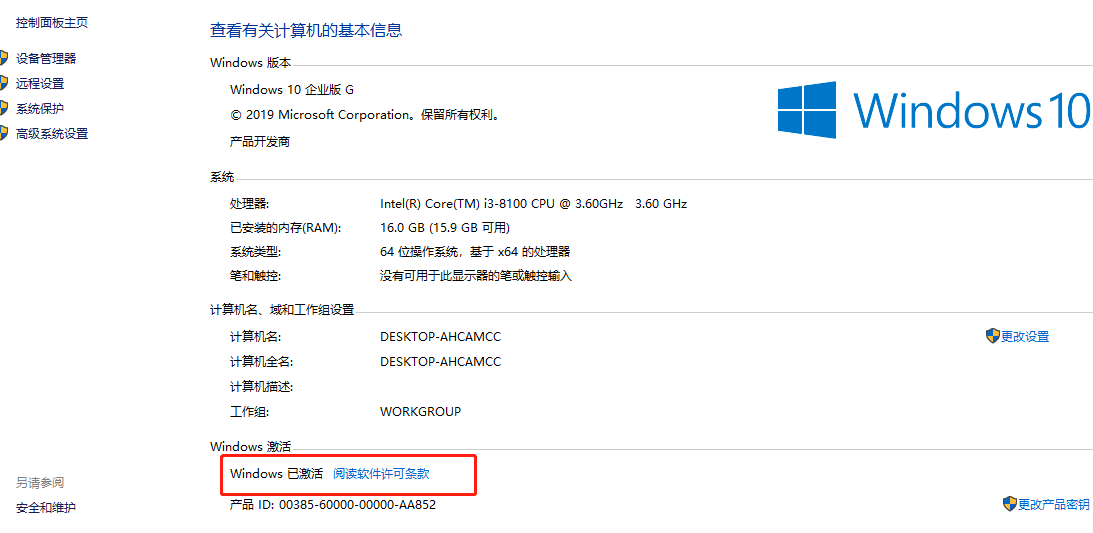The image size is (1093, 533).
Task: Select the text Windows 10 企业版 G
Action: (x=292, y=89)
